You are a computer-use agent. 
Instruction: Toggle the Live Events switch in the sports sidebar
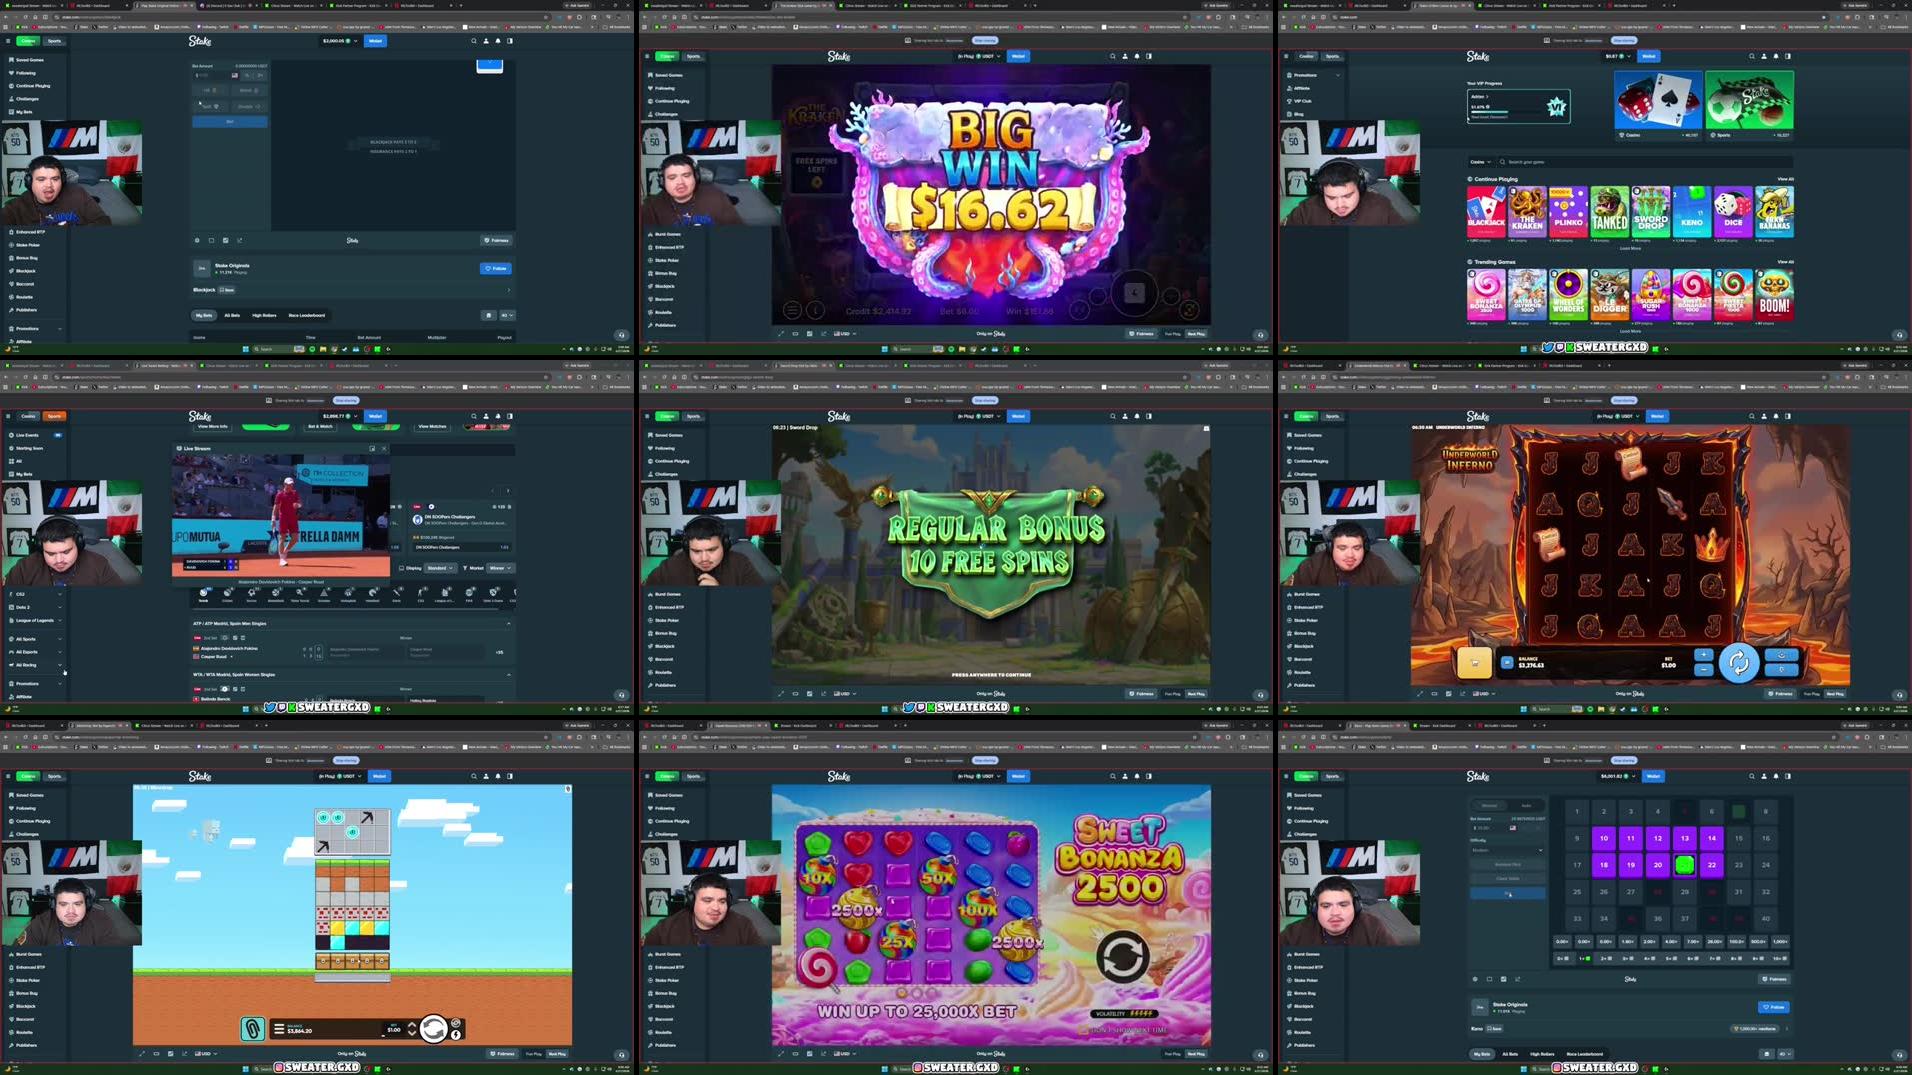point(58,435)
